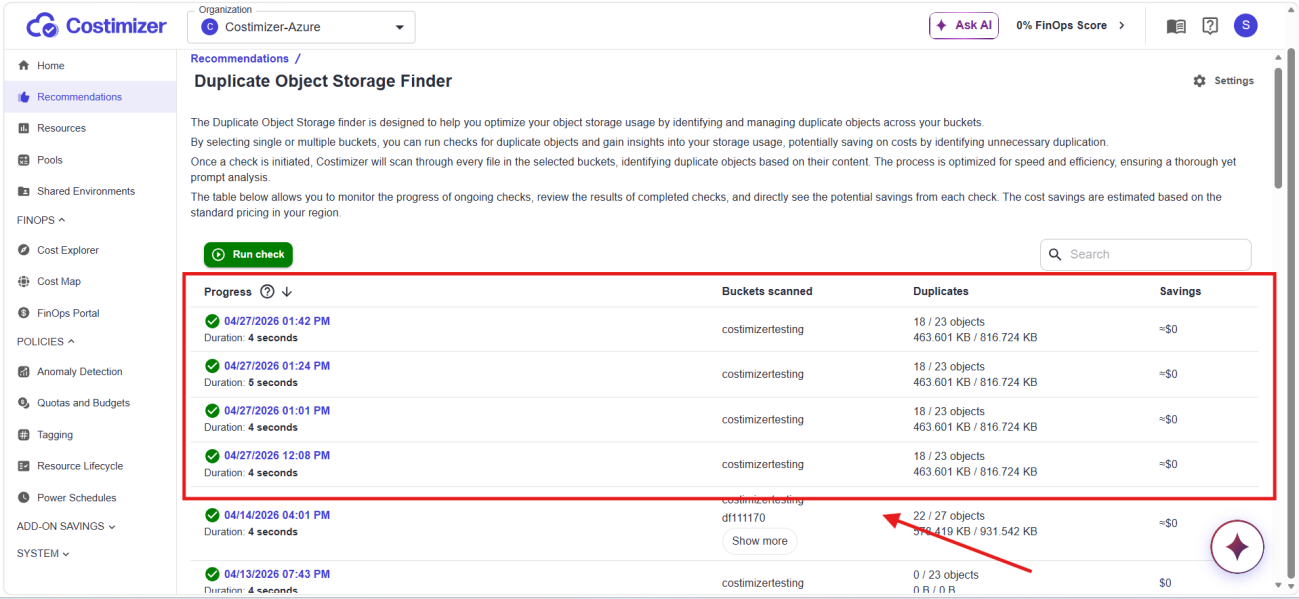Click the FinOps Portal sidebar icon
The image size is (1299, 599).
coord(24,314)
